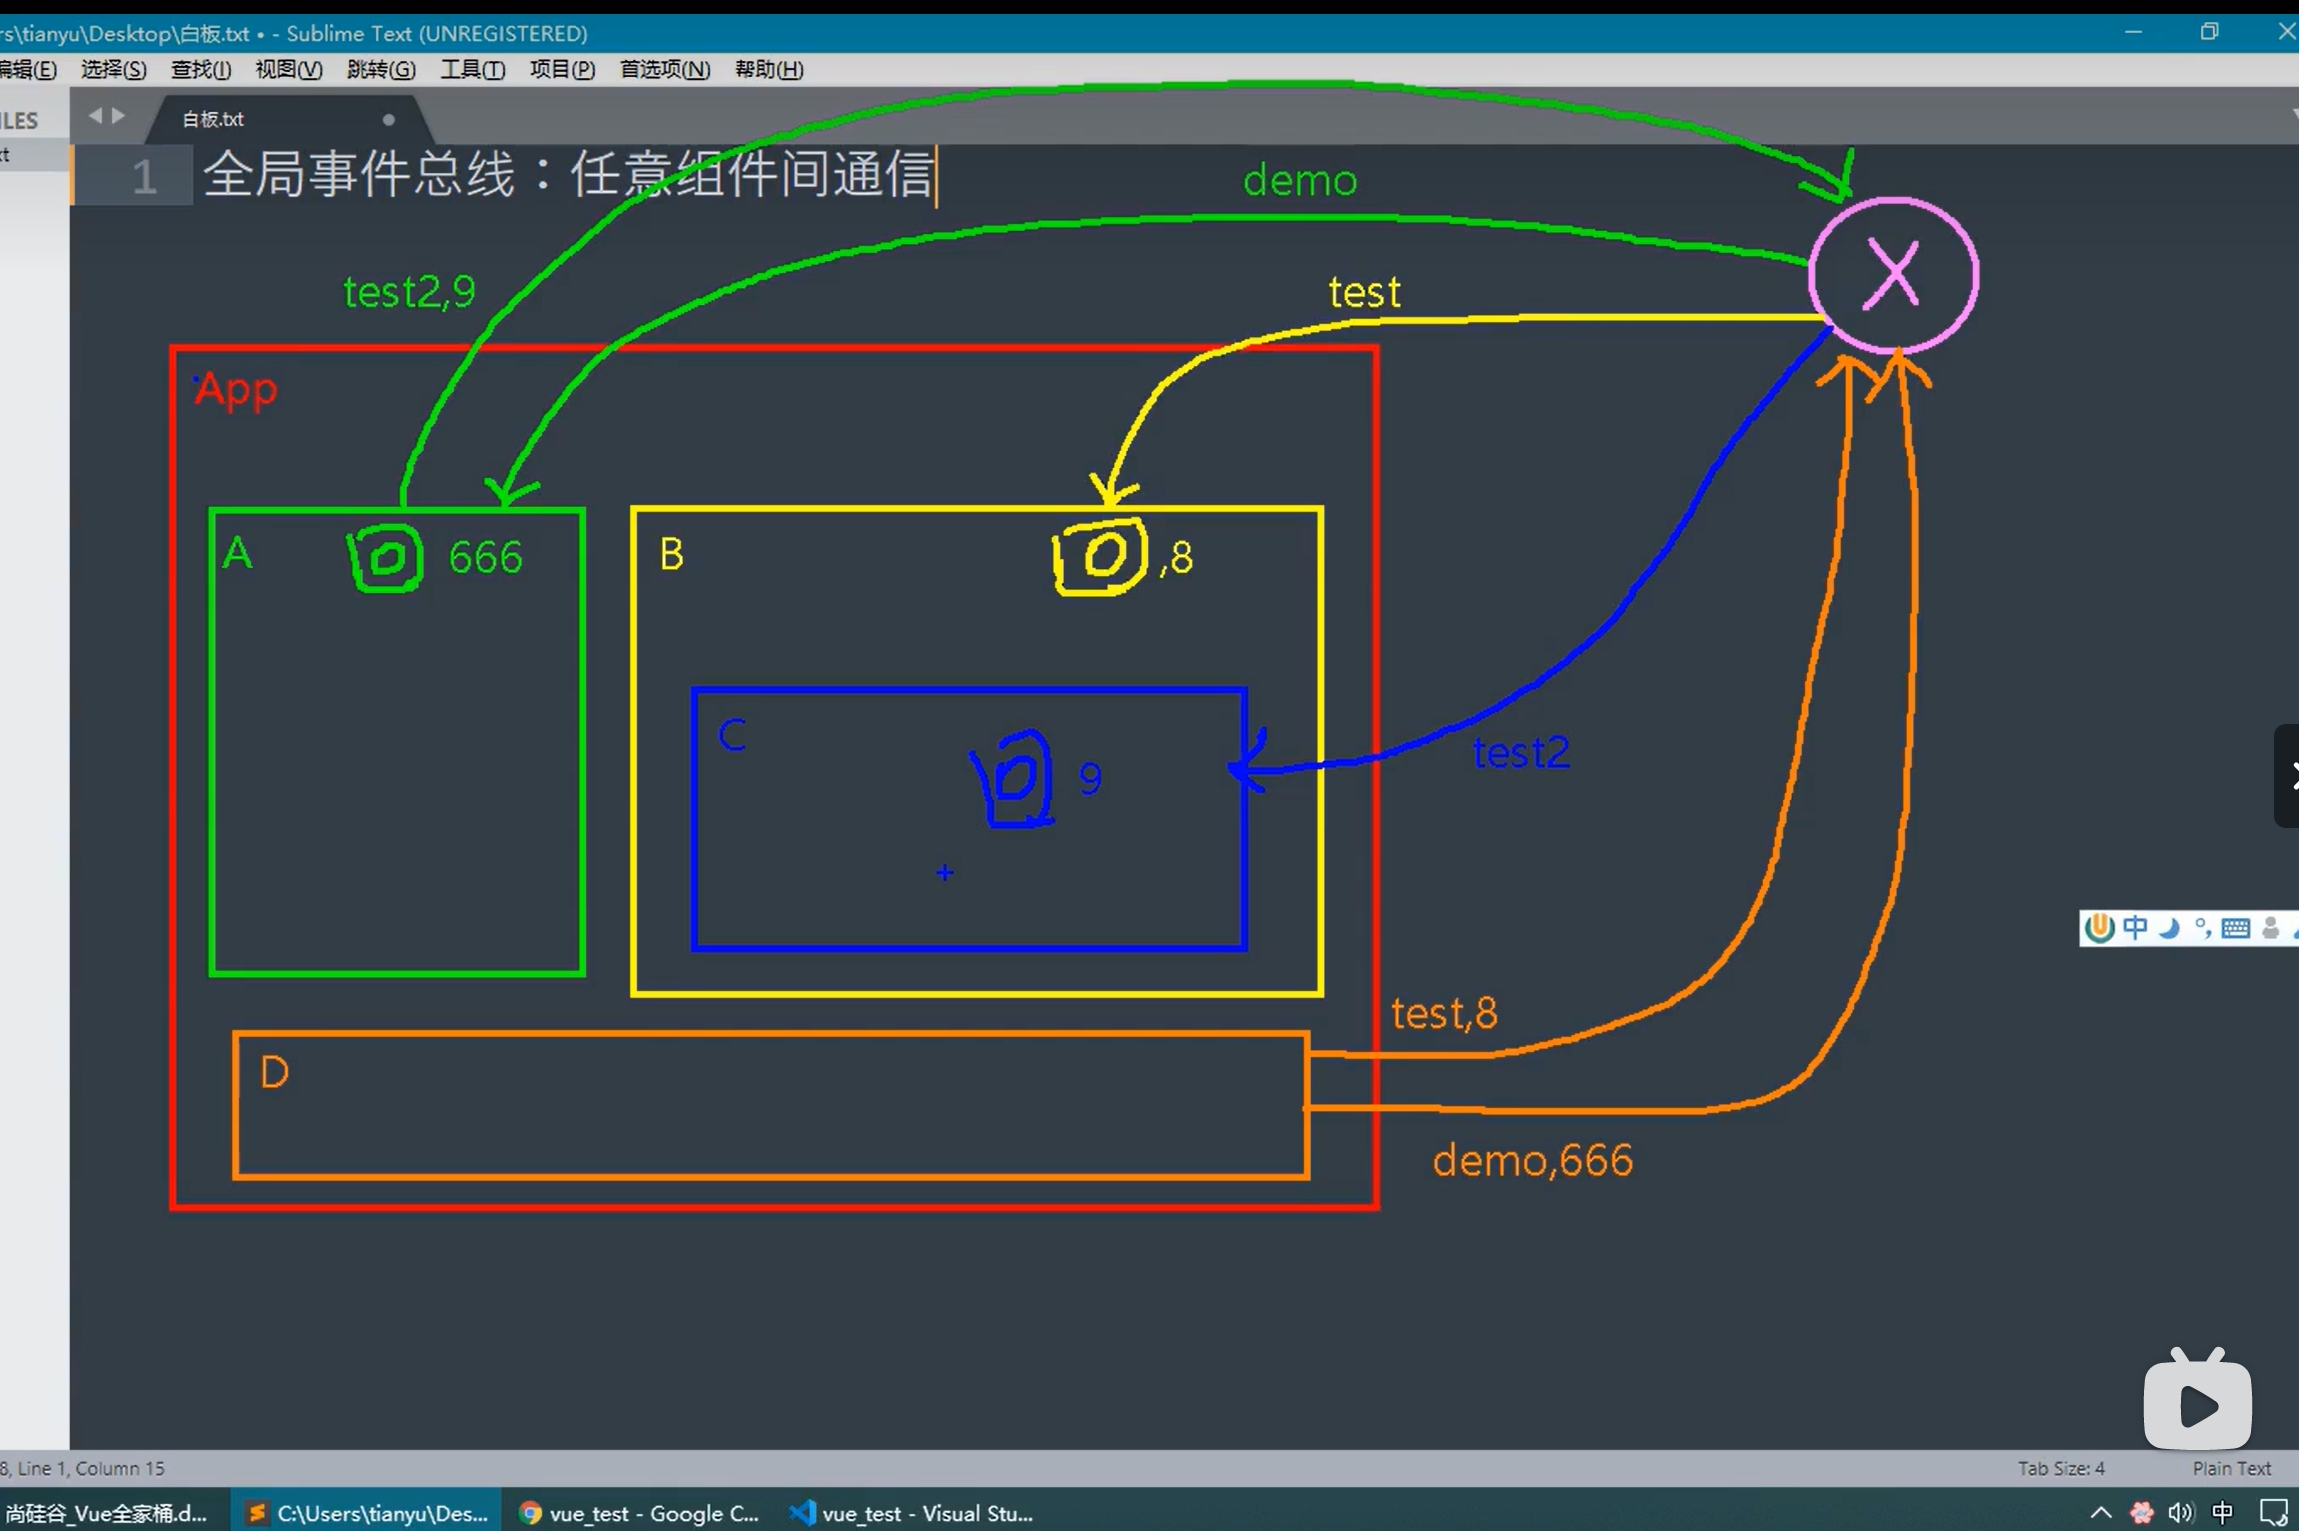
Task: Go to previous tab with left arrow
Action: point(95,116)
